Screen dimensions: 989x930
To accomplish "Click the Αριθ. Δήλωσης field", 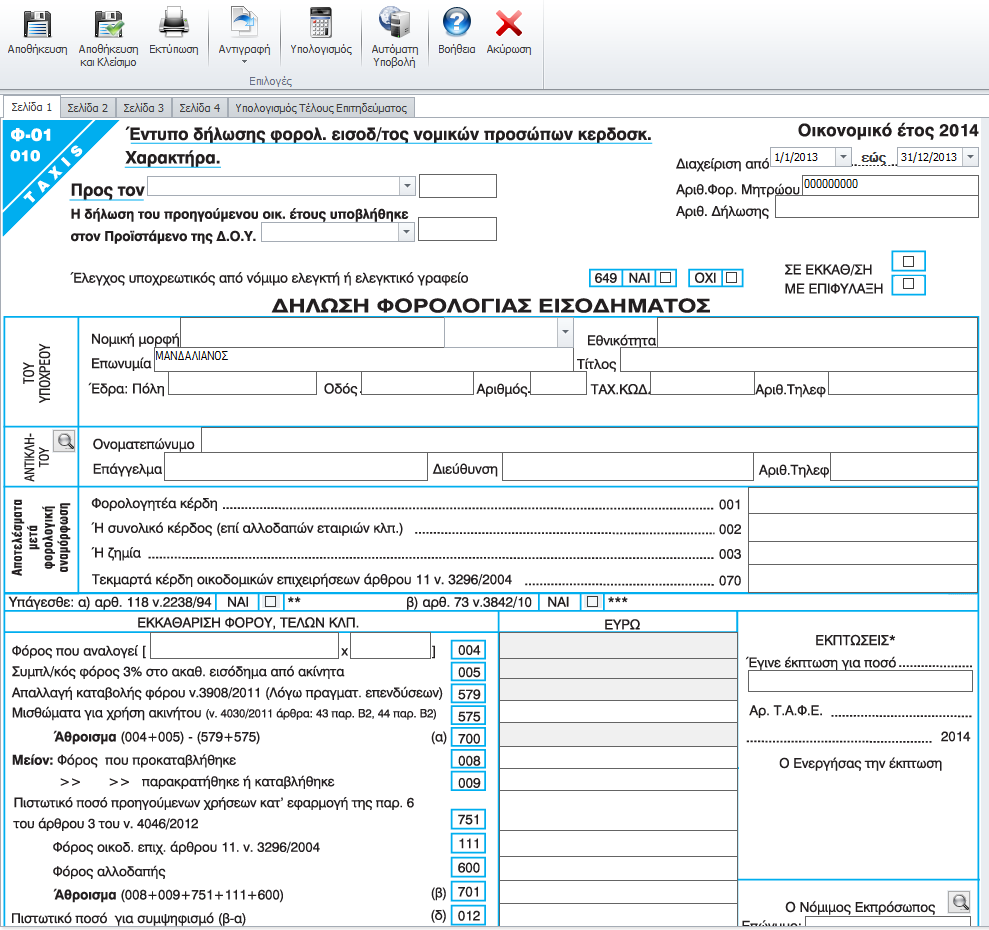I will [876, 207].
